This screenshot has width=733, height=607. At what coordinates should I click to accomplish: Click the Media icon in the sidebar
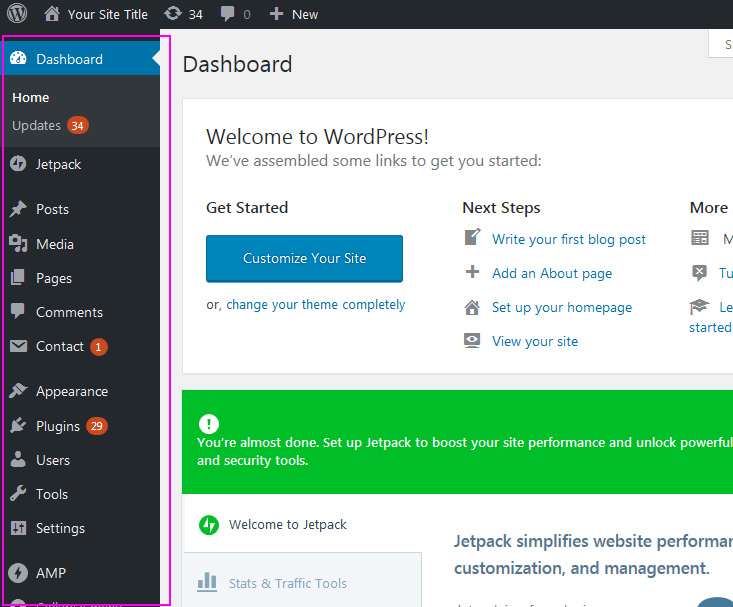tap(18, 244)
